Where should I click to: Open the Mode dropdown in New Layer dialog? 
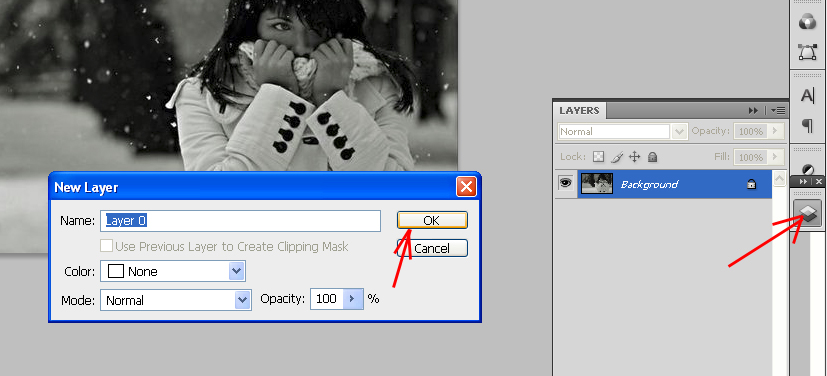176,300
